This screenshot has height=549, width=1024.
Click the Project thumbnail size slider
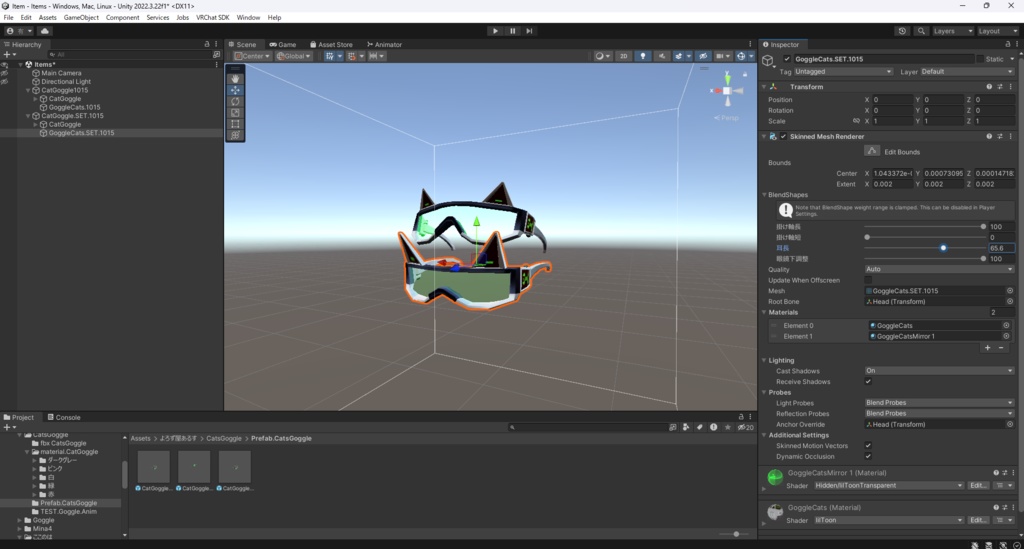click(735, 534)
